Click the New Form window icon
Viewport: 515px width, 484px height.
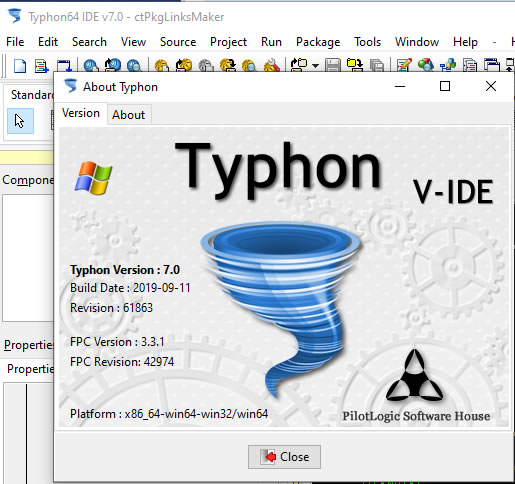point(64,65)
